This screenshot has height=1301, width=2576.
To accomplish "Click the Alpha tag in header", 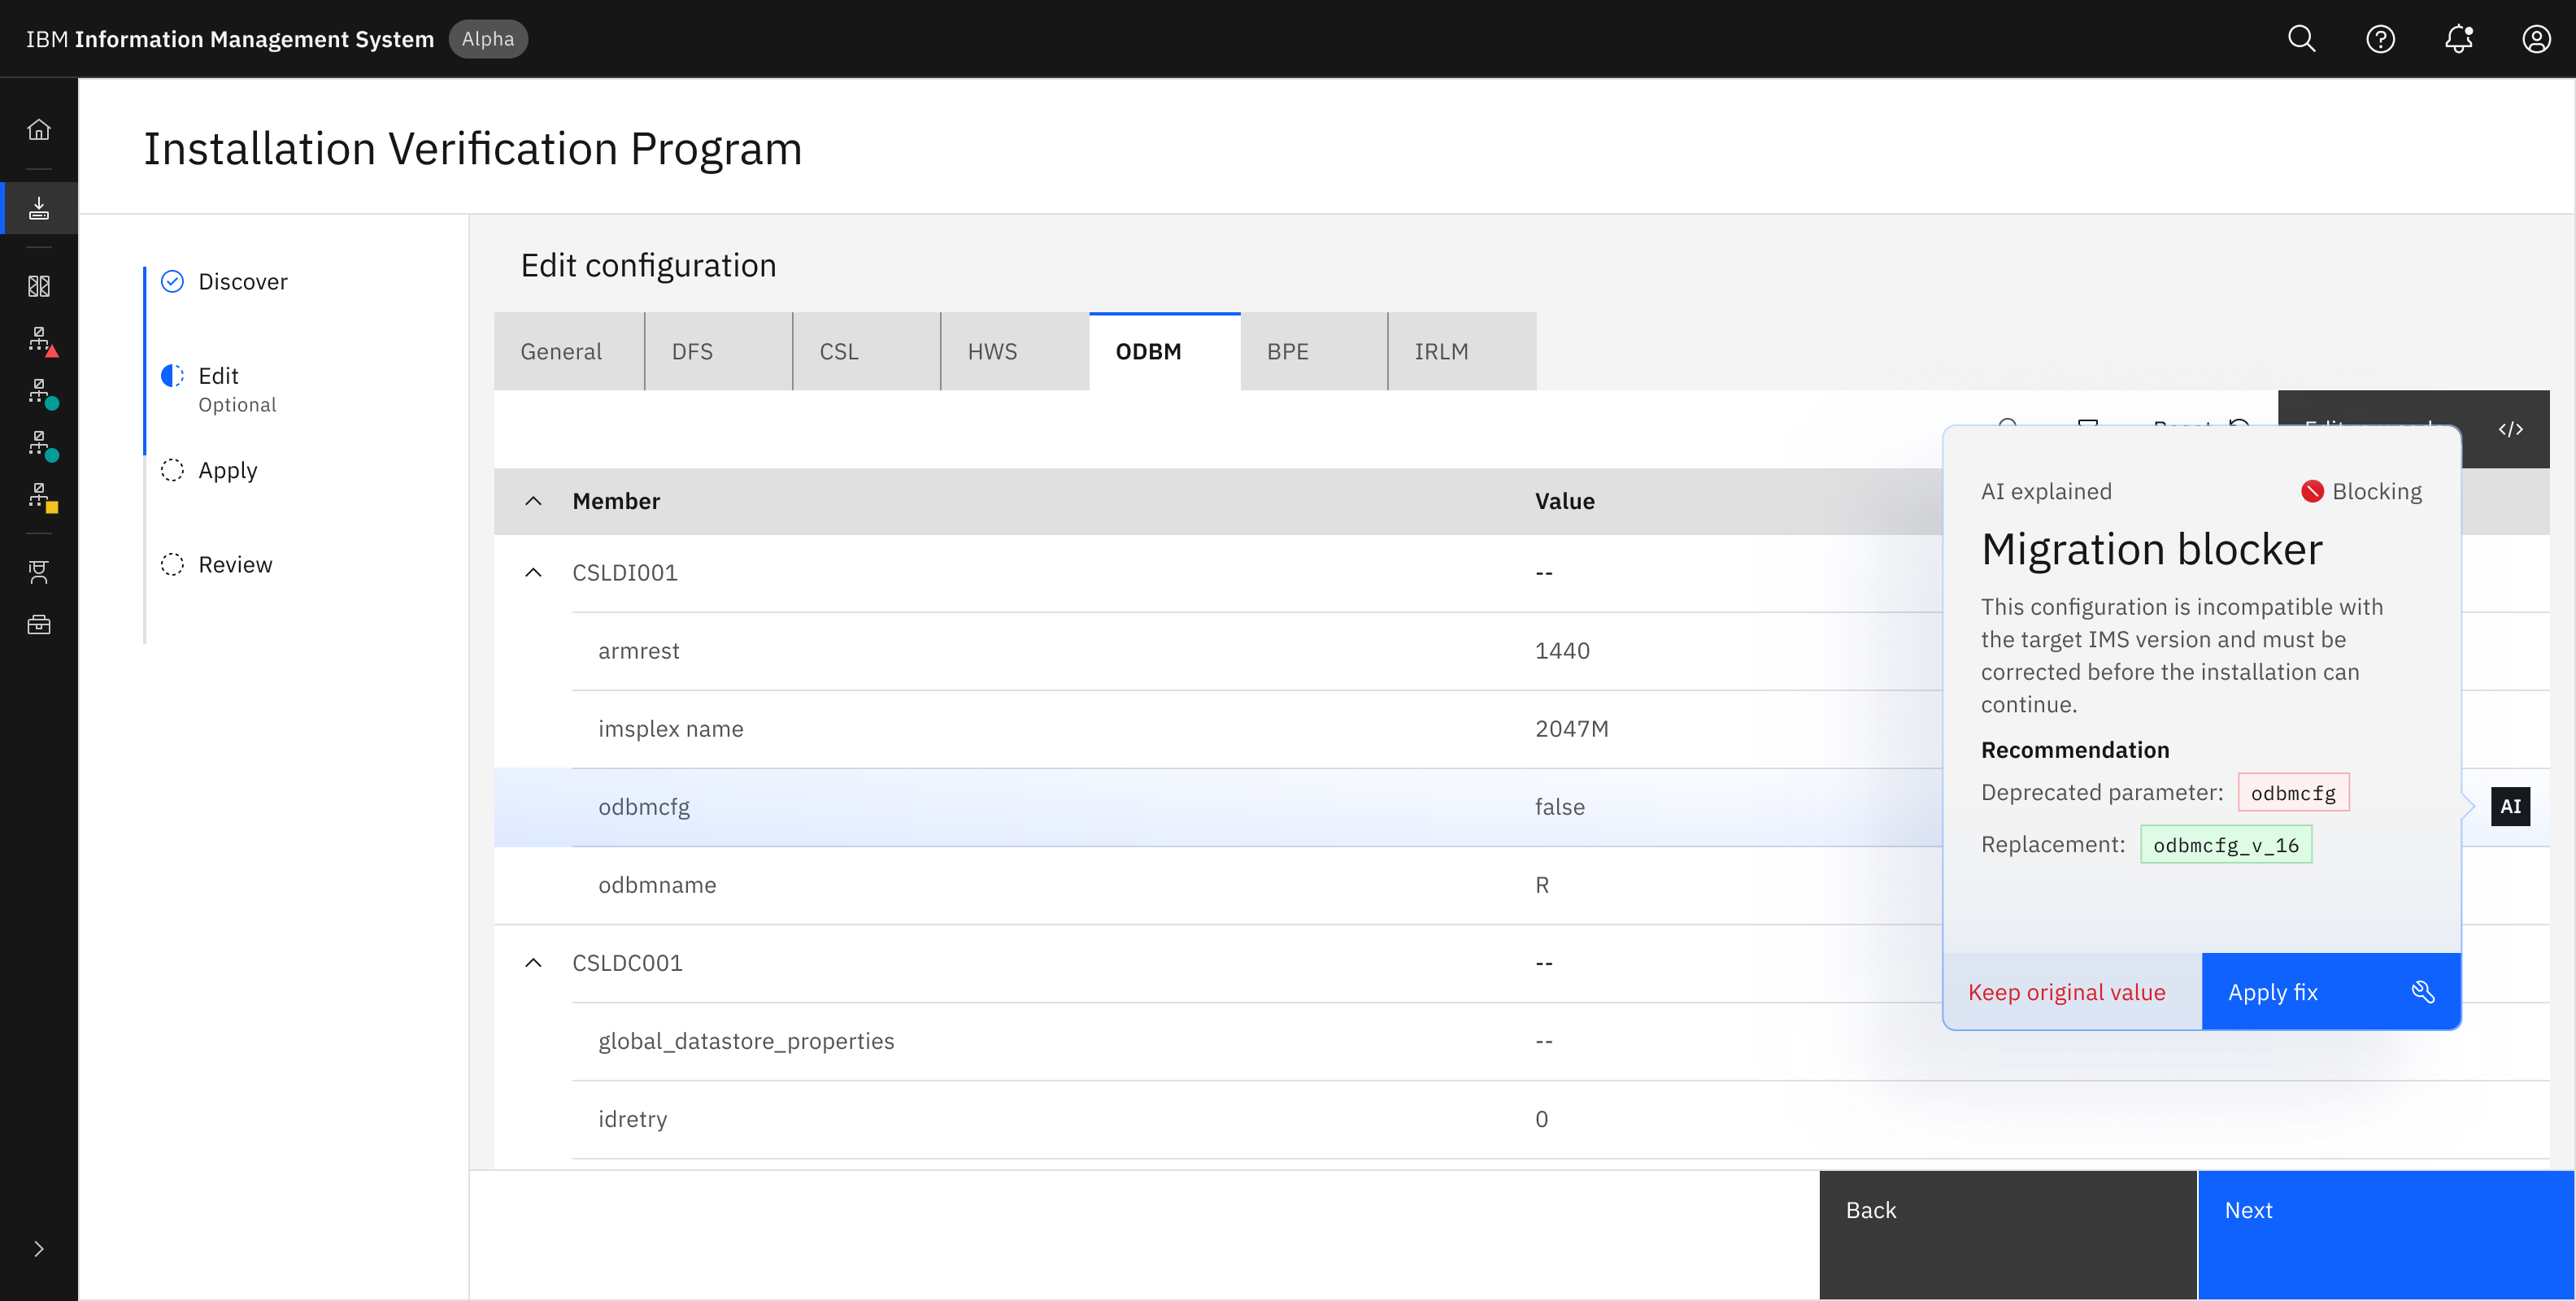I will pyautogui.click(x=488, y=39).
